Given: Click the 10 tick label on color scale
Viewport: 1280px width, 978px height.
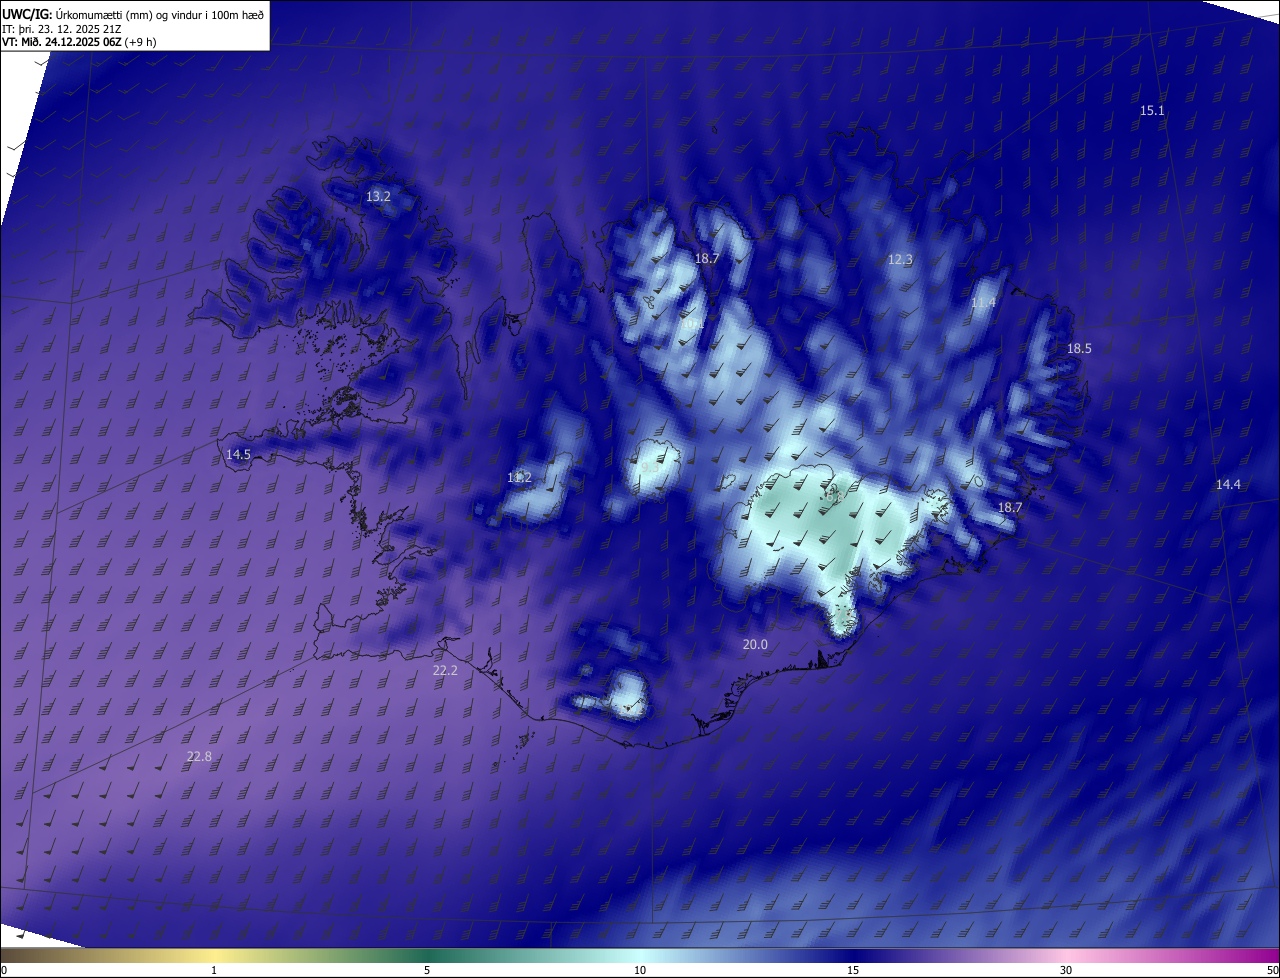Looking at the screenshot, I should coord(640,970).
